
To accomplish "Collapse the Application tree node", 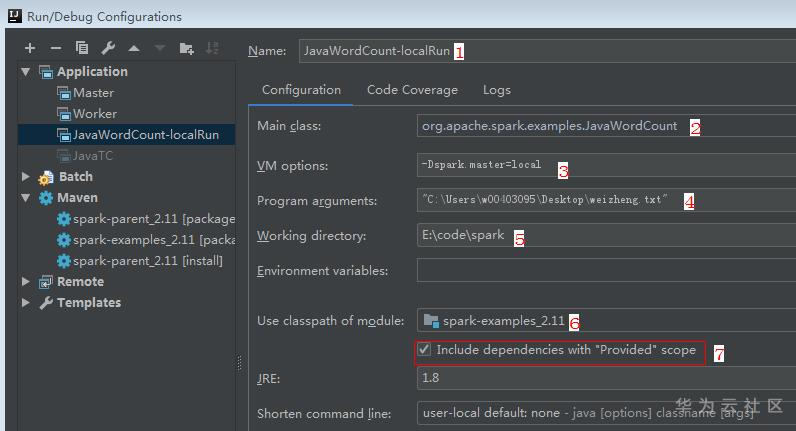I will click(26, 72).
